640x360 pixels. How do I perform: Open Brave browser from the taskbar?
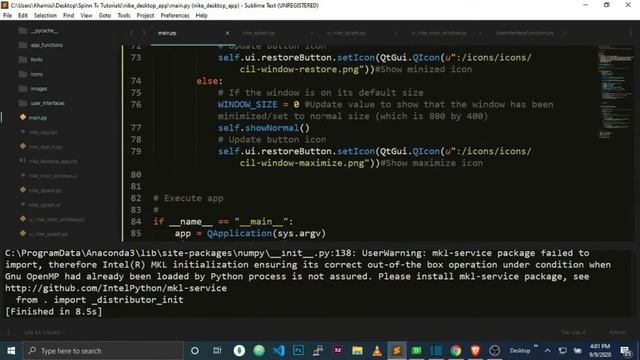tap(476, 351)
